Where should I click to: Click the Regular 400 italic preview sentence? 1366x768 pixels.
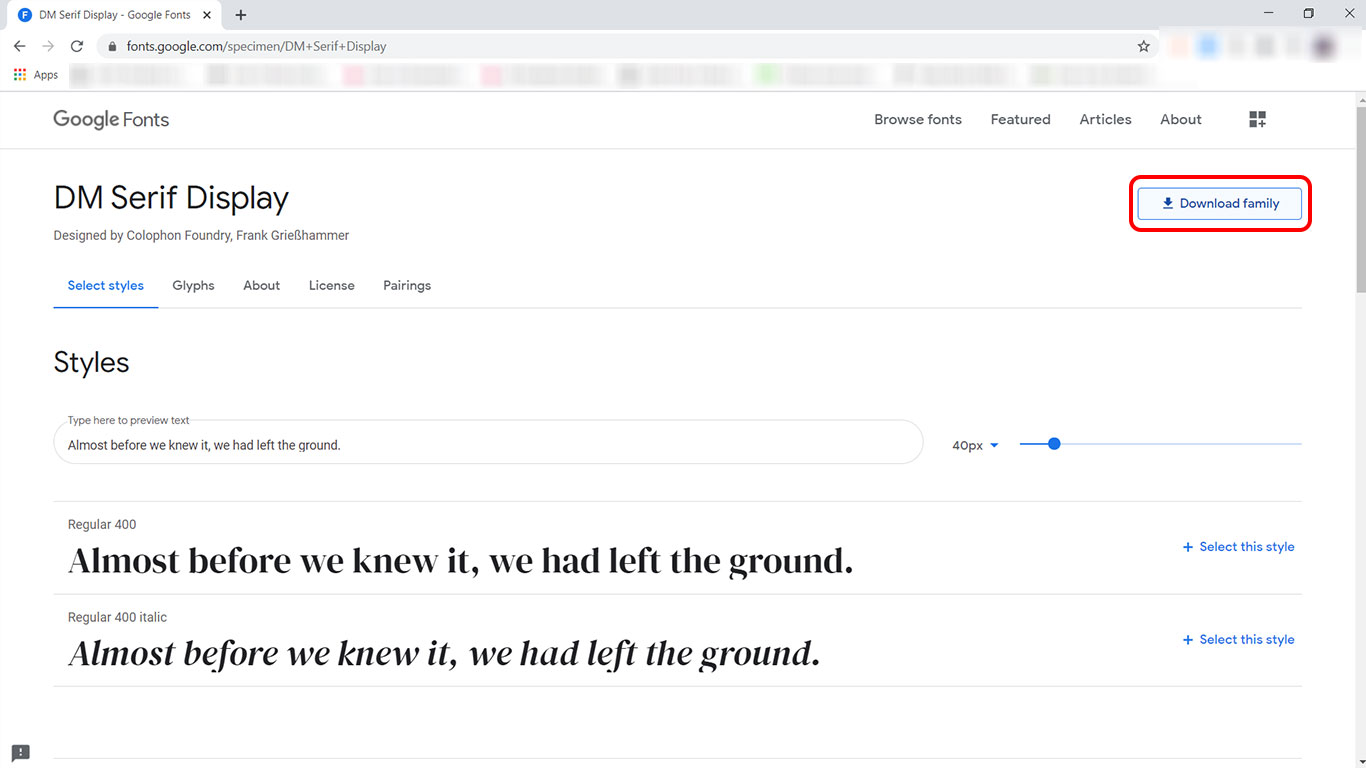pos(444,654)
